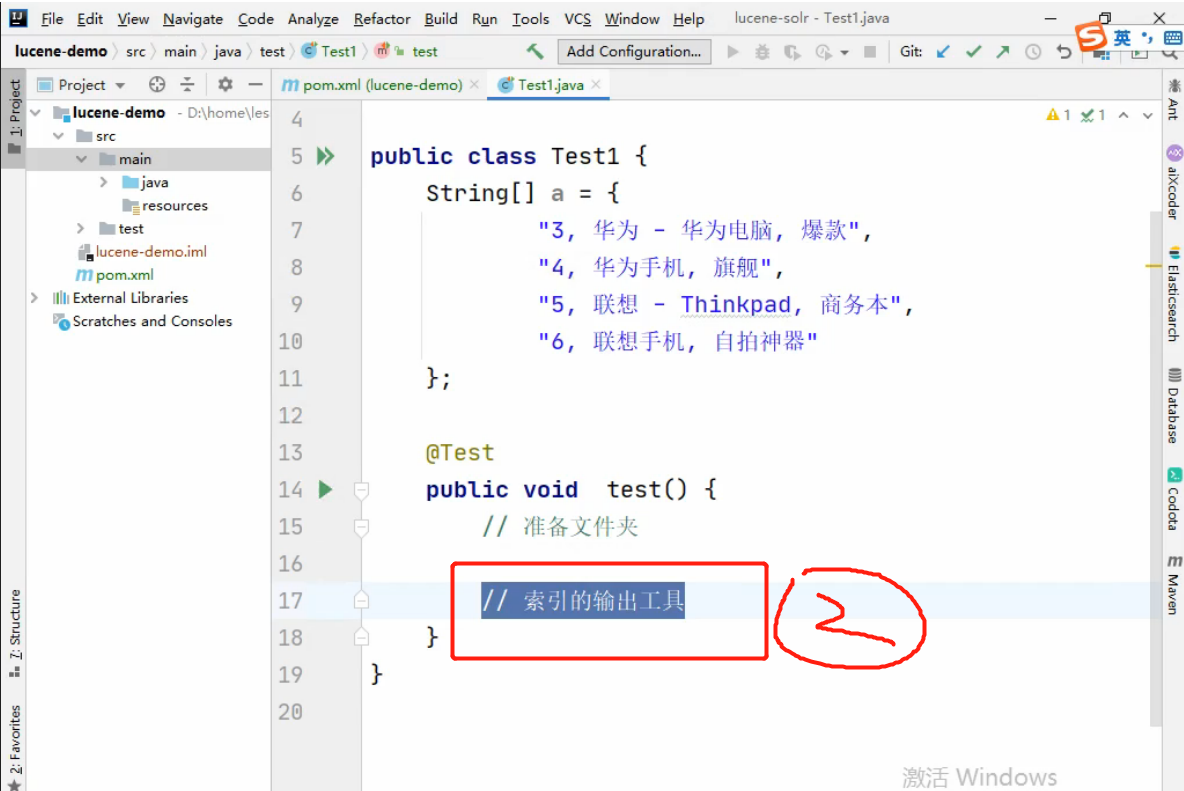Open the aiXcoder tool window
The width and height of the screenshot is (1184, 791).
click(1173, 183)
